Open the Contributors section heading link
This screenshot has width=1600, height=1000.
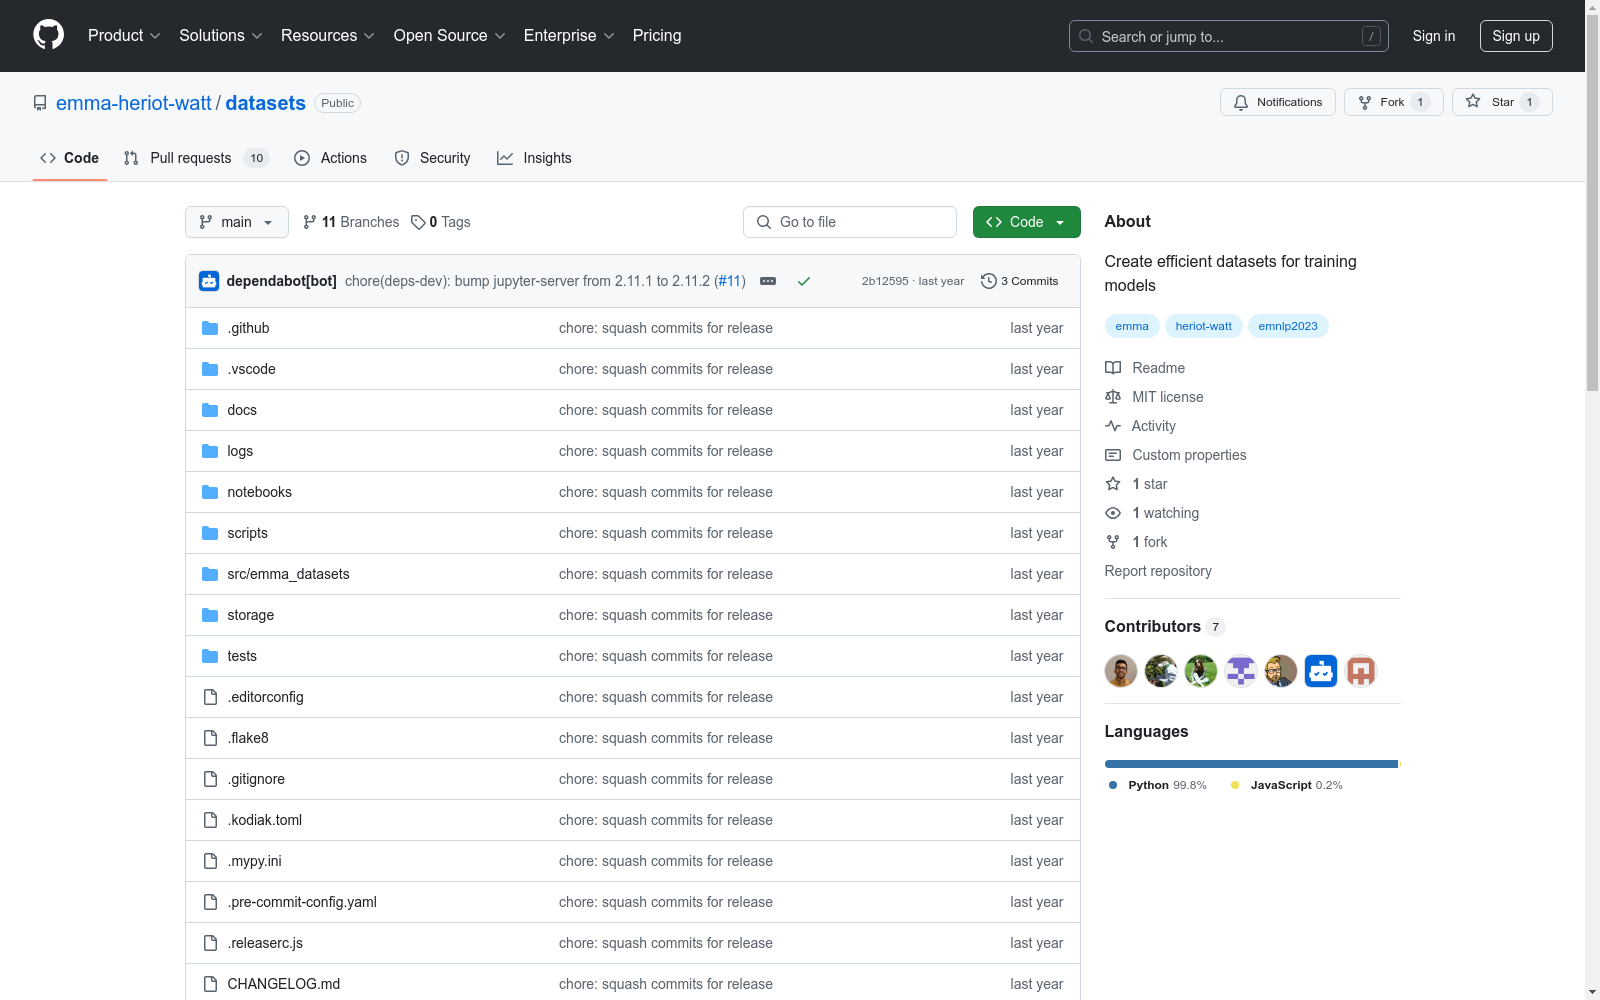point(1165,626)
